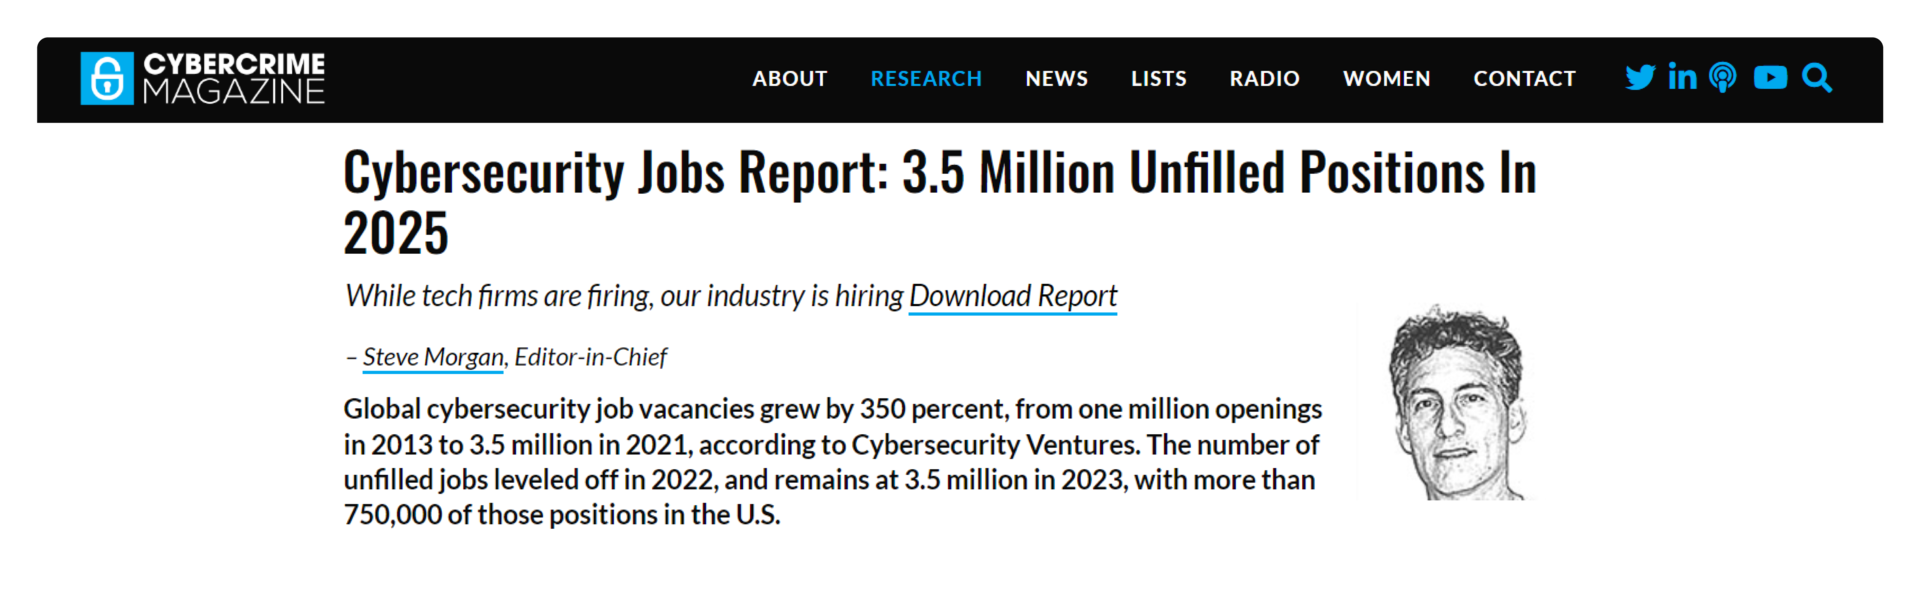Open the Lists menu item

[x=1159, y=79]
